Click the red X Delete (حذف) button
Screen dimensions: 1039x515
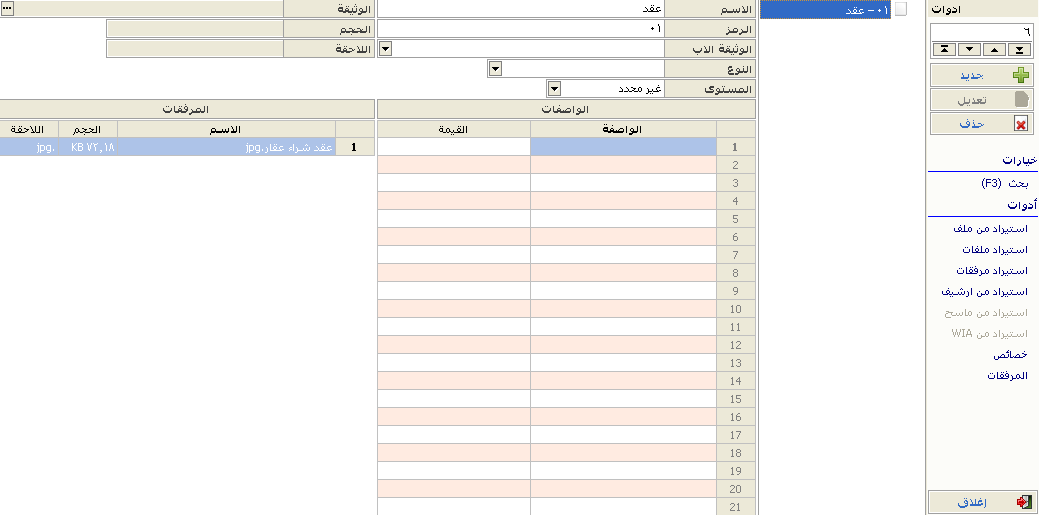(x=980, y=123)
